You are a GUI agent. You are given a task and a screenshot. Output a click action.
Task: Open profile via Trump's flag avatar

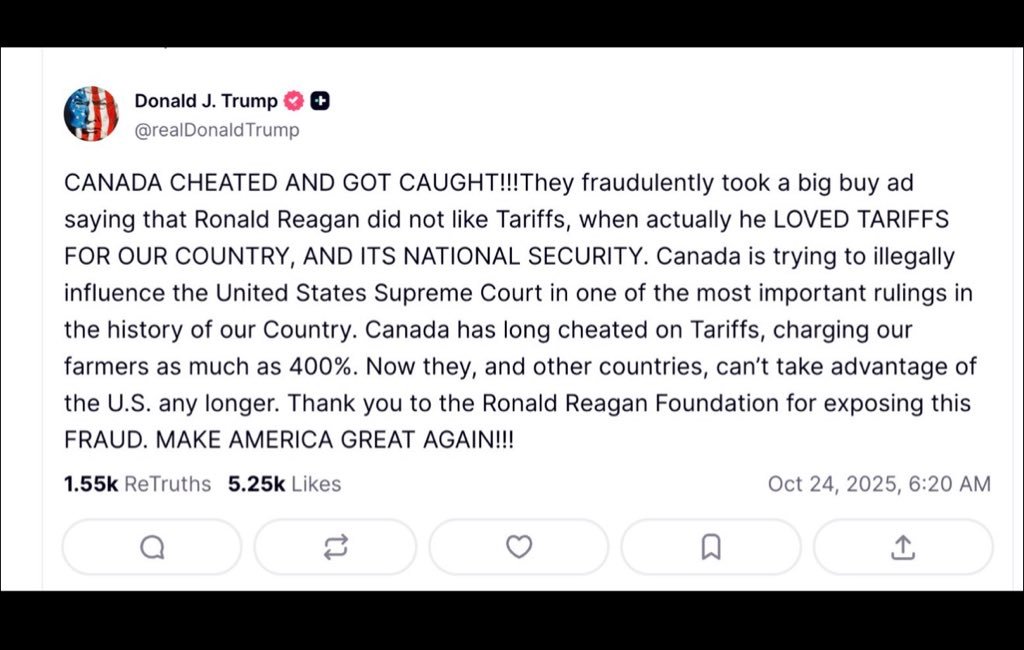point(93,113)
